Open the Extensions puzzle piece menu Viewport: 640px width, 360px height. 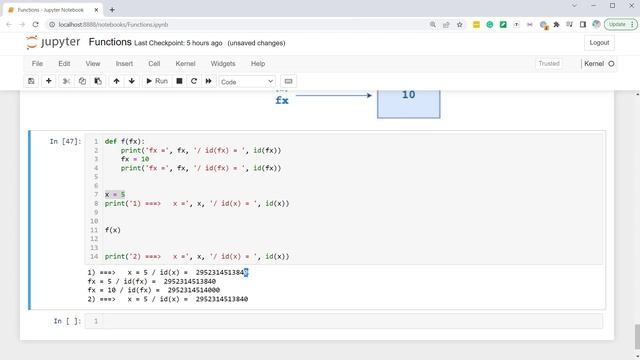point(556,24)
